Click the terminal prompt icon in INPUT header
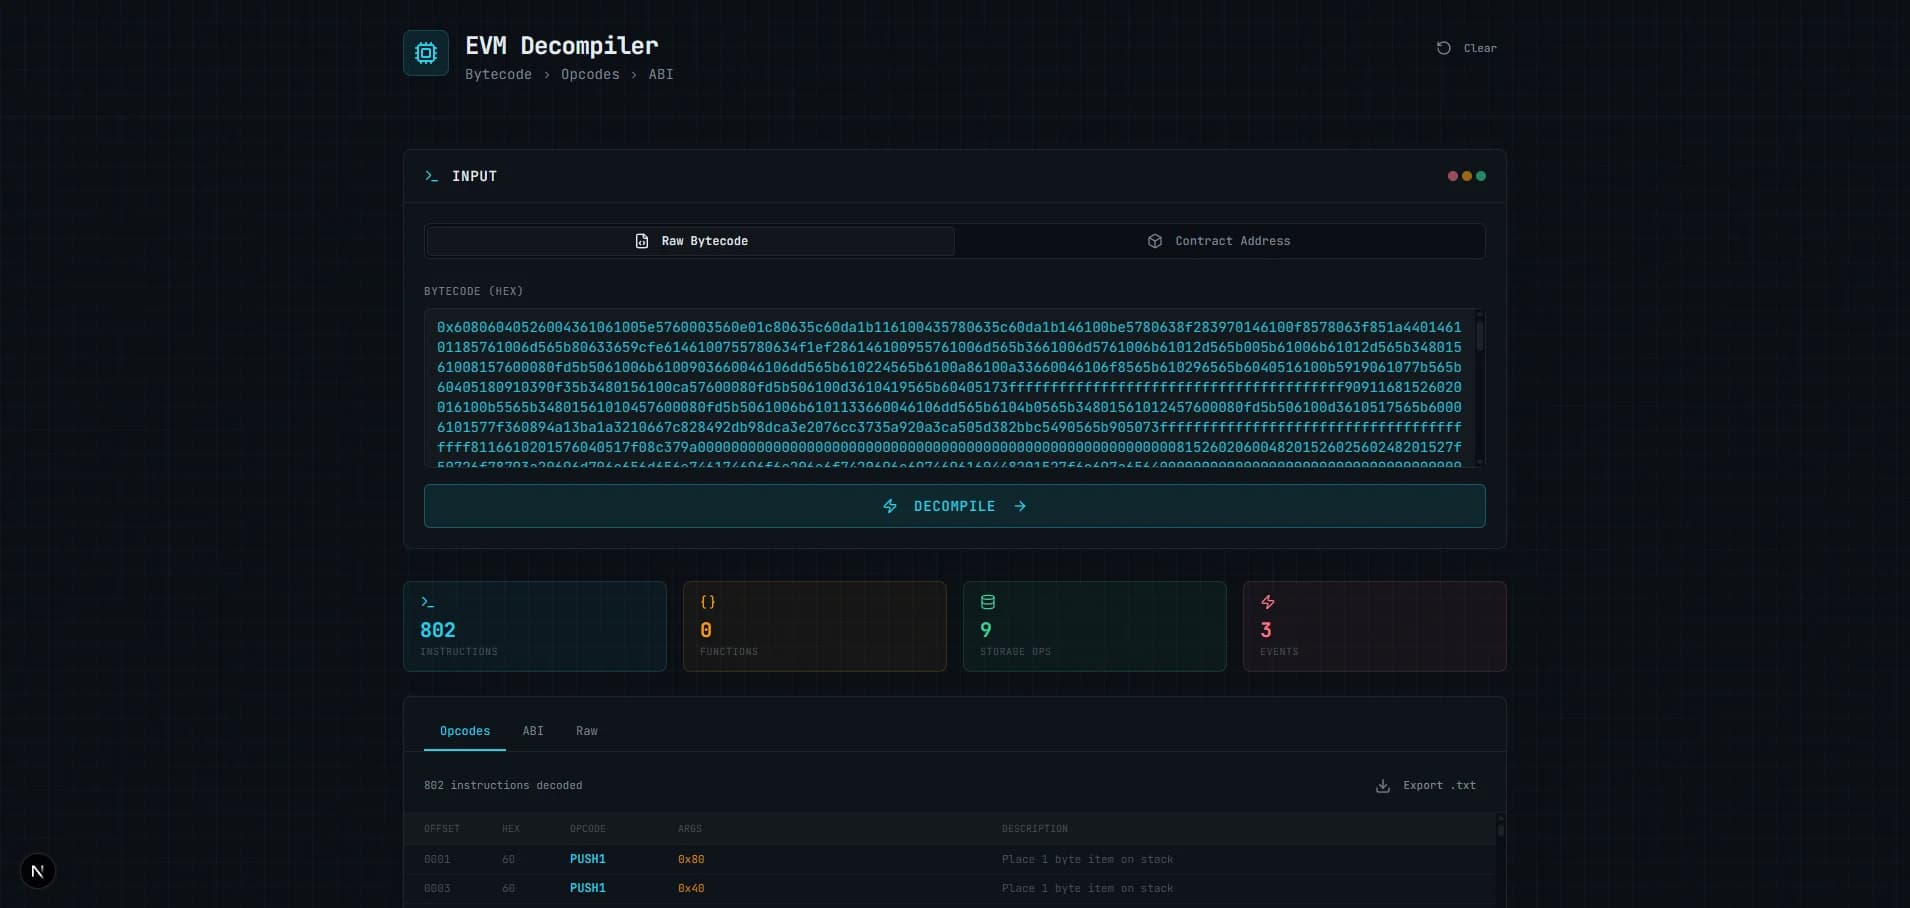Image resolution: width=1910 pixels, height=908 pixels. click(x=430, y=176)
